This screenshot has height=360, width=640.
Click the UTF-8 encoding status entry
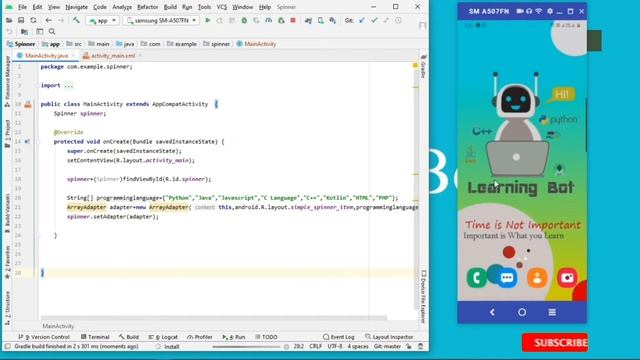[335, 347]
